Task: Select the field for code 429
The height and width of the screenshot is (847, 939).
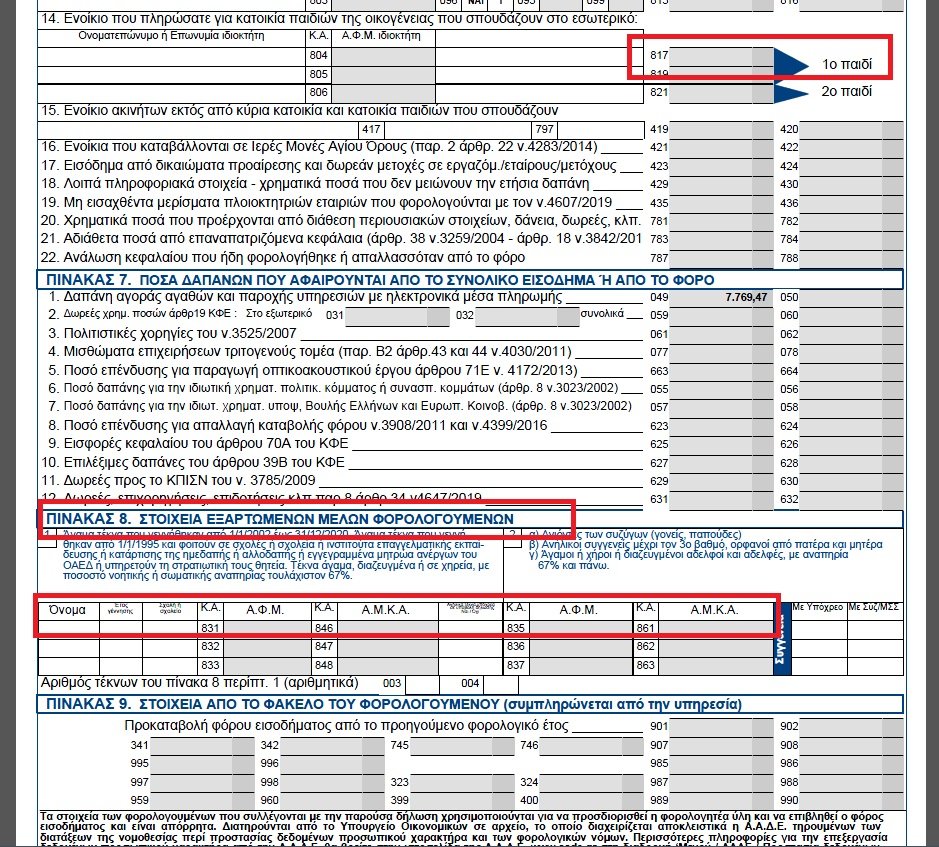Action: click(721, 184)
